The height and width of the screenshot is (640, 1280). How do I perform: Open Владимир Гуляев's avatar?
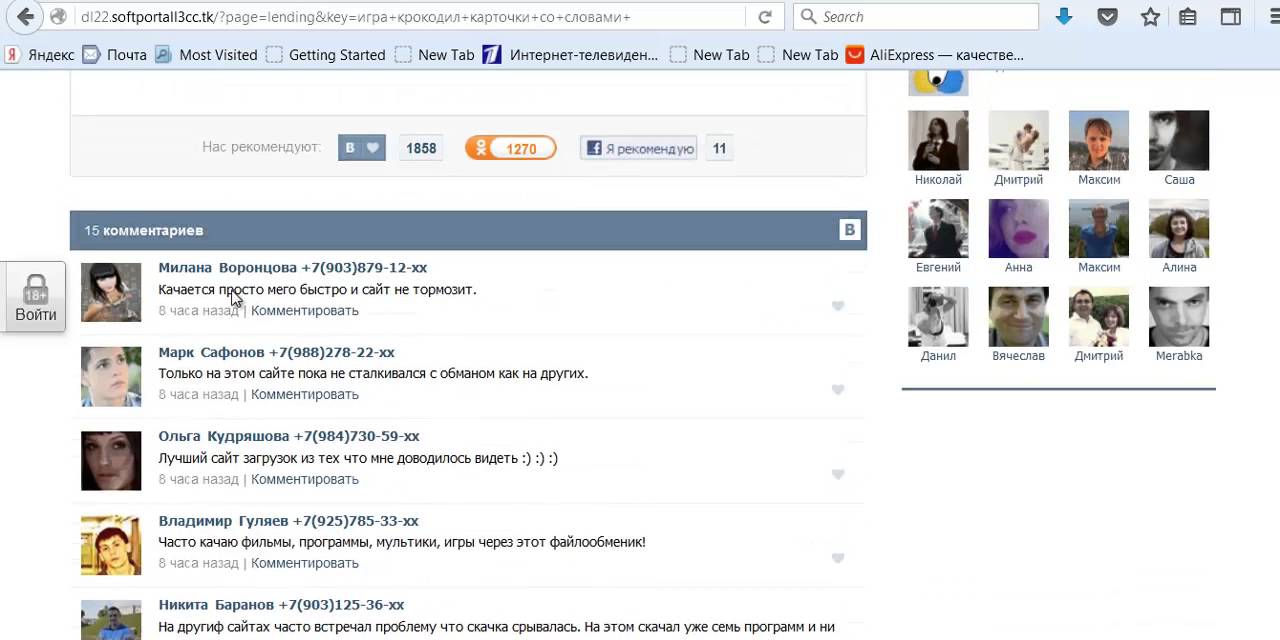[111, 545]
